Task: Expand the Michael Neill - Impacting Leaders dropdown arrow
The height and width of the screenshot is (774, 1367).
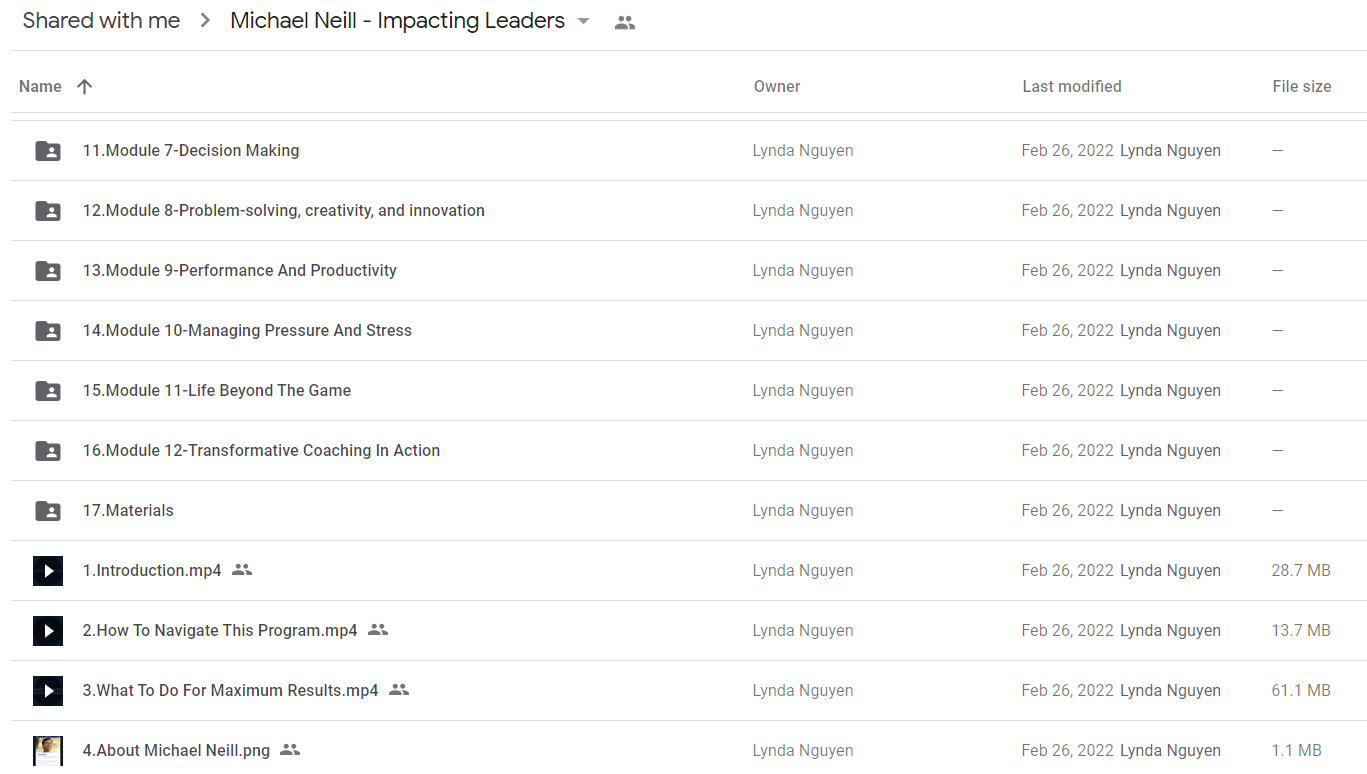Action: point(584,21)
